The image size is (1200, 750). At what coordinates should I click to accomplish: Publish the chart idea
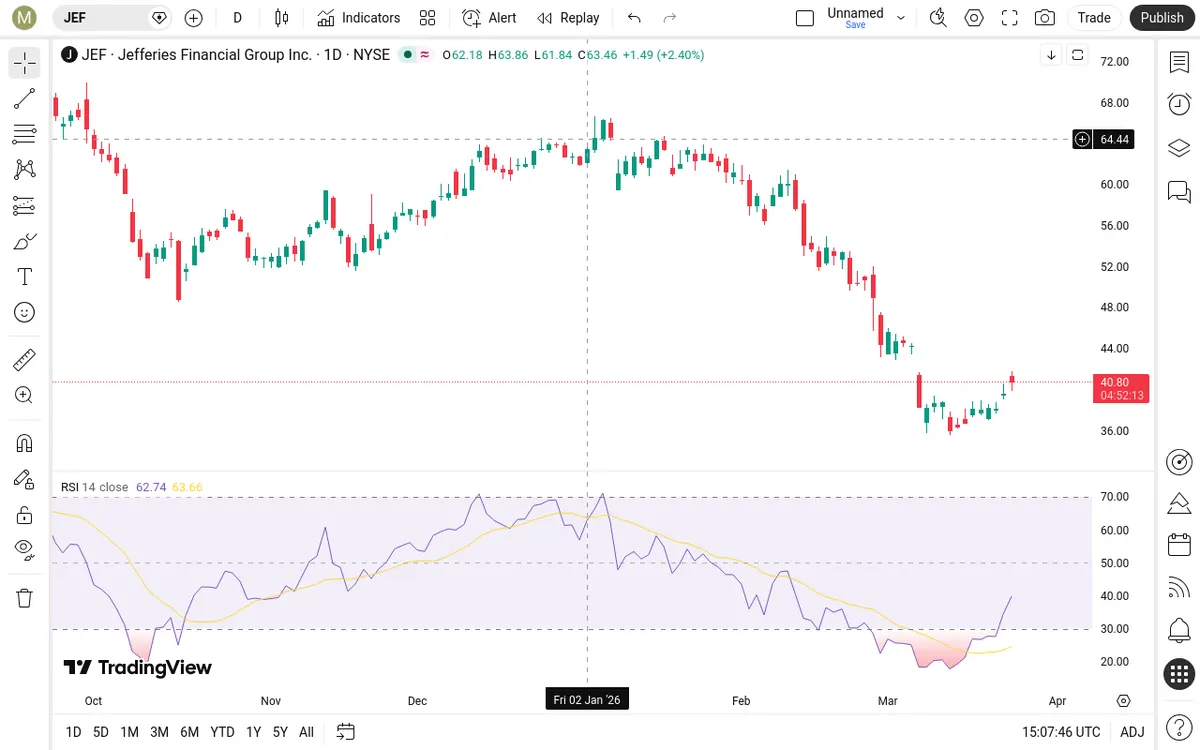pos(1162,18)
